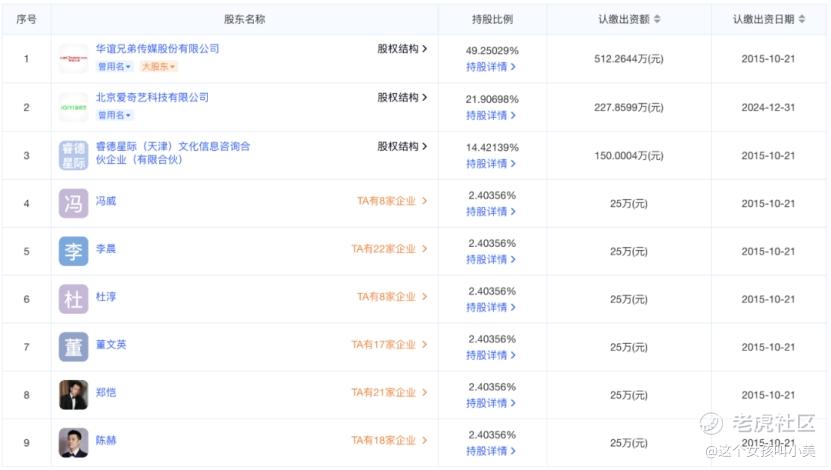Image resolution: width=831 pixels, height=470 pixels.
Task: Expand 曾用名 tag for 北京爱奇艺
Action: click(x=114, y=115)
